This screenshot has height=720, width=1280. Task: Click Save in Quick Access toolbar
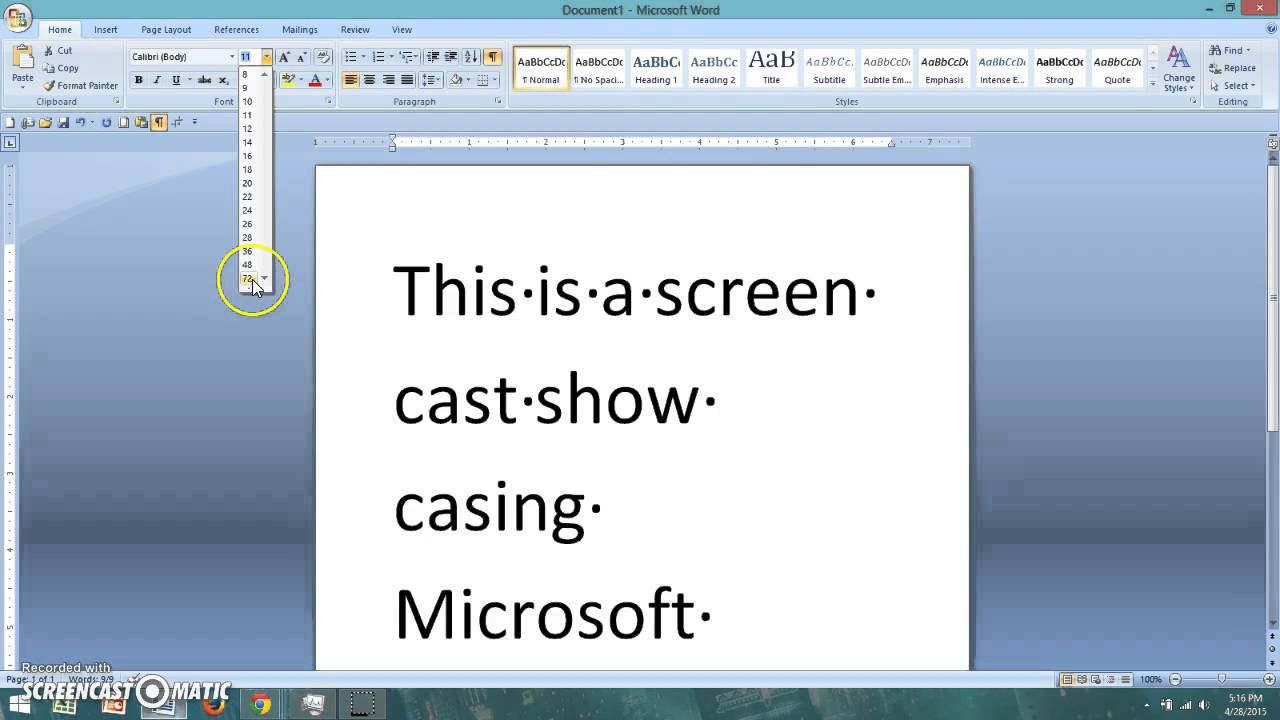(x=63, y=123)
